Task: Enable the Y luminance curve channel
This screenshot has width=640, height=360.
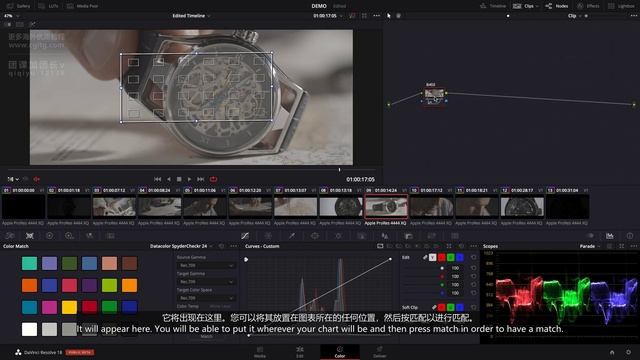Action: click(x=433, y=257)
